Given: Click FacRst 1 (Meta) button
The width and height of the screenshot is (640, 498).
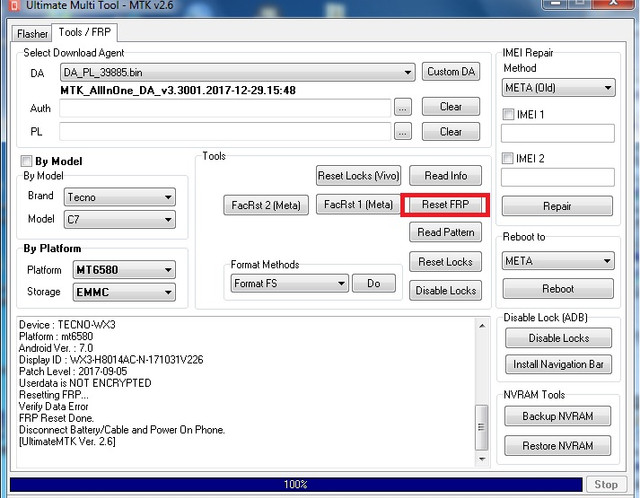Looking at the screenshot, I should tap(358, 204).
